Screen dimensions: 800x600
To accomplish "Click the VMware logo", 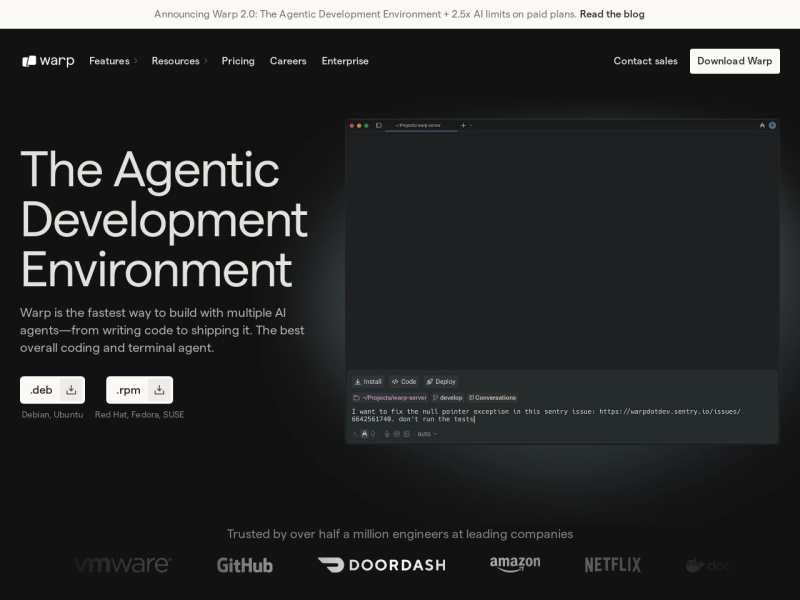I will point(122,564).
